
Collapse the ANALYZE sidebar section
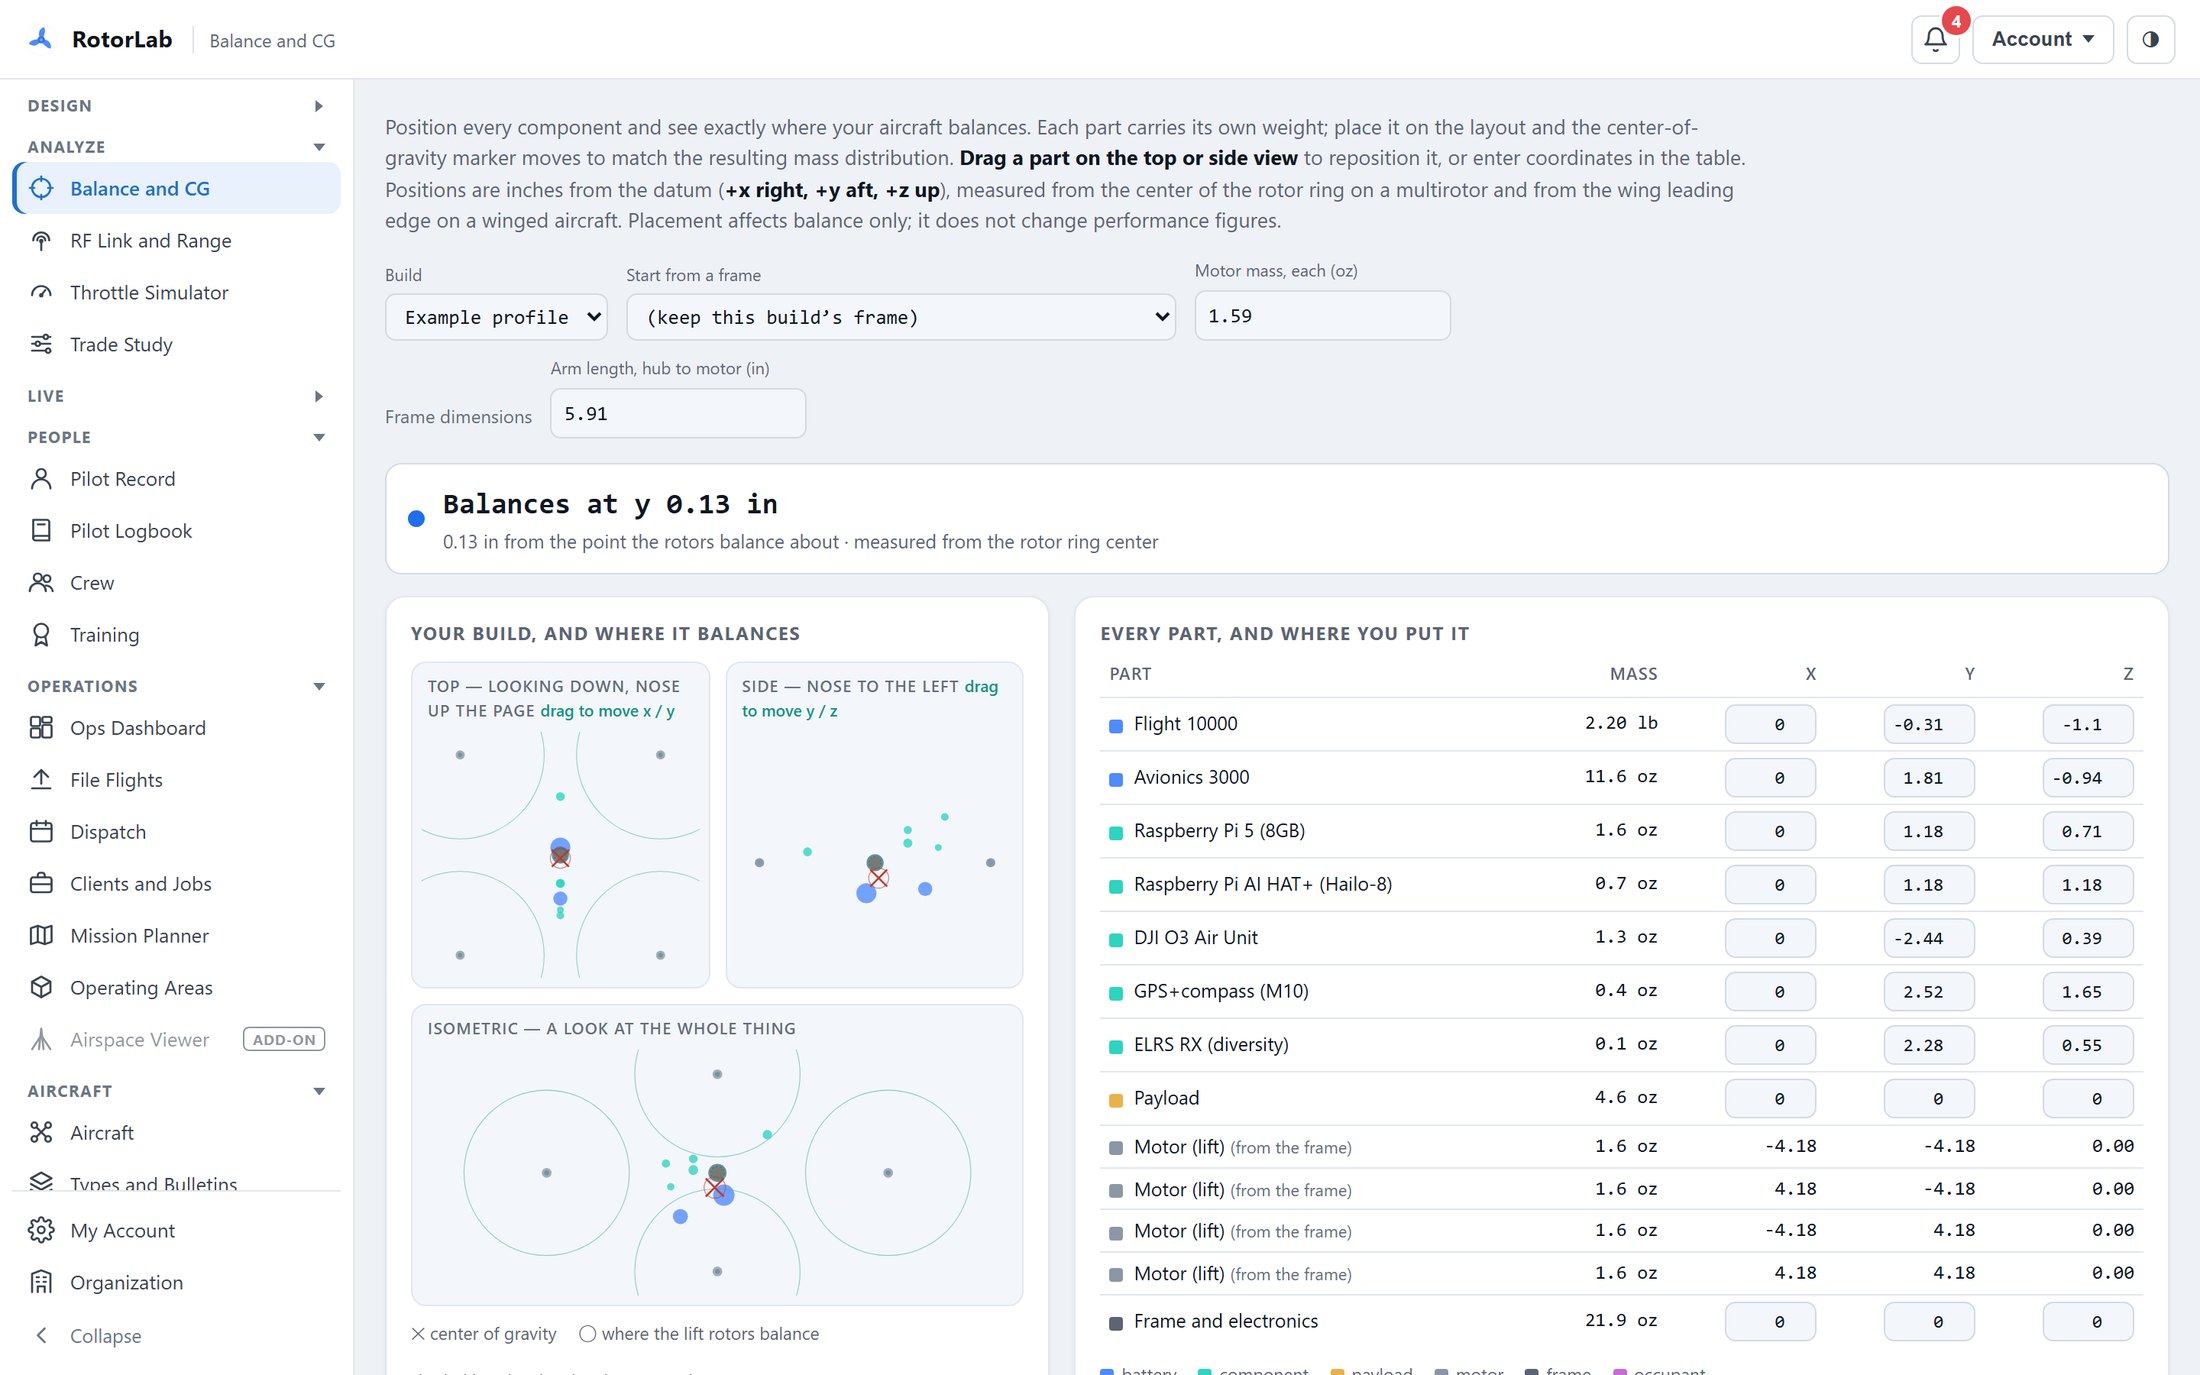click(176, 147)
